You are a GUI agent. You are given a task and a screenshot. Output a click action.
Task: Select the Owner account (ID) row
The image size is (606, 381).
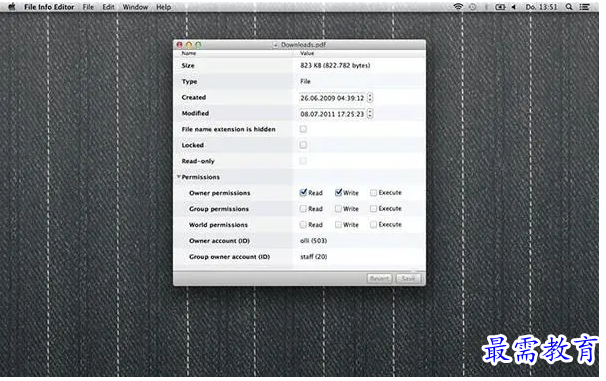(x=300, y=241)
